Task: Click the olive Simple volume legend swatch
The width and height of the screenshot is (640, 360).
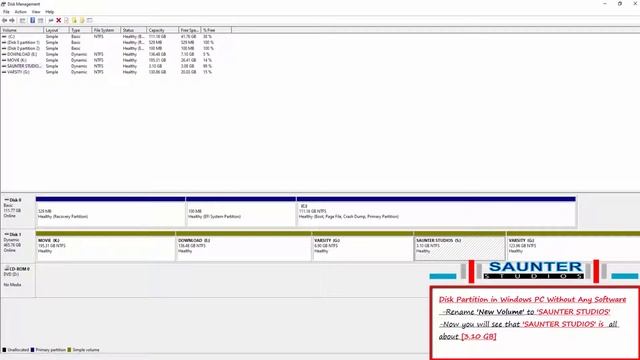Action: click(x=69, y=350)
